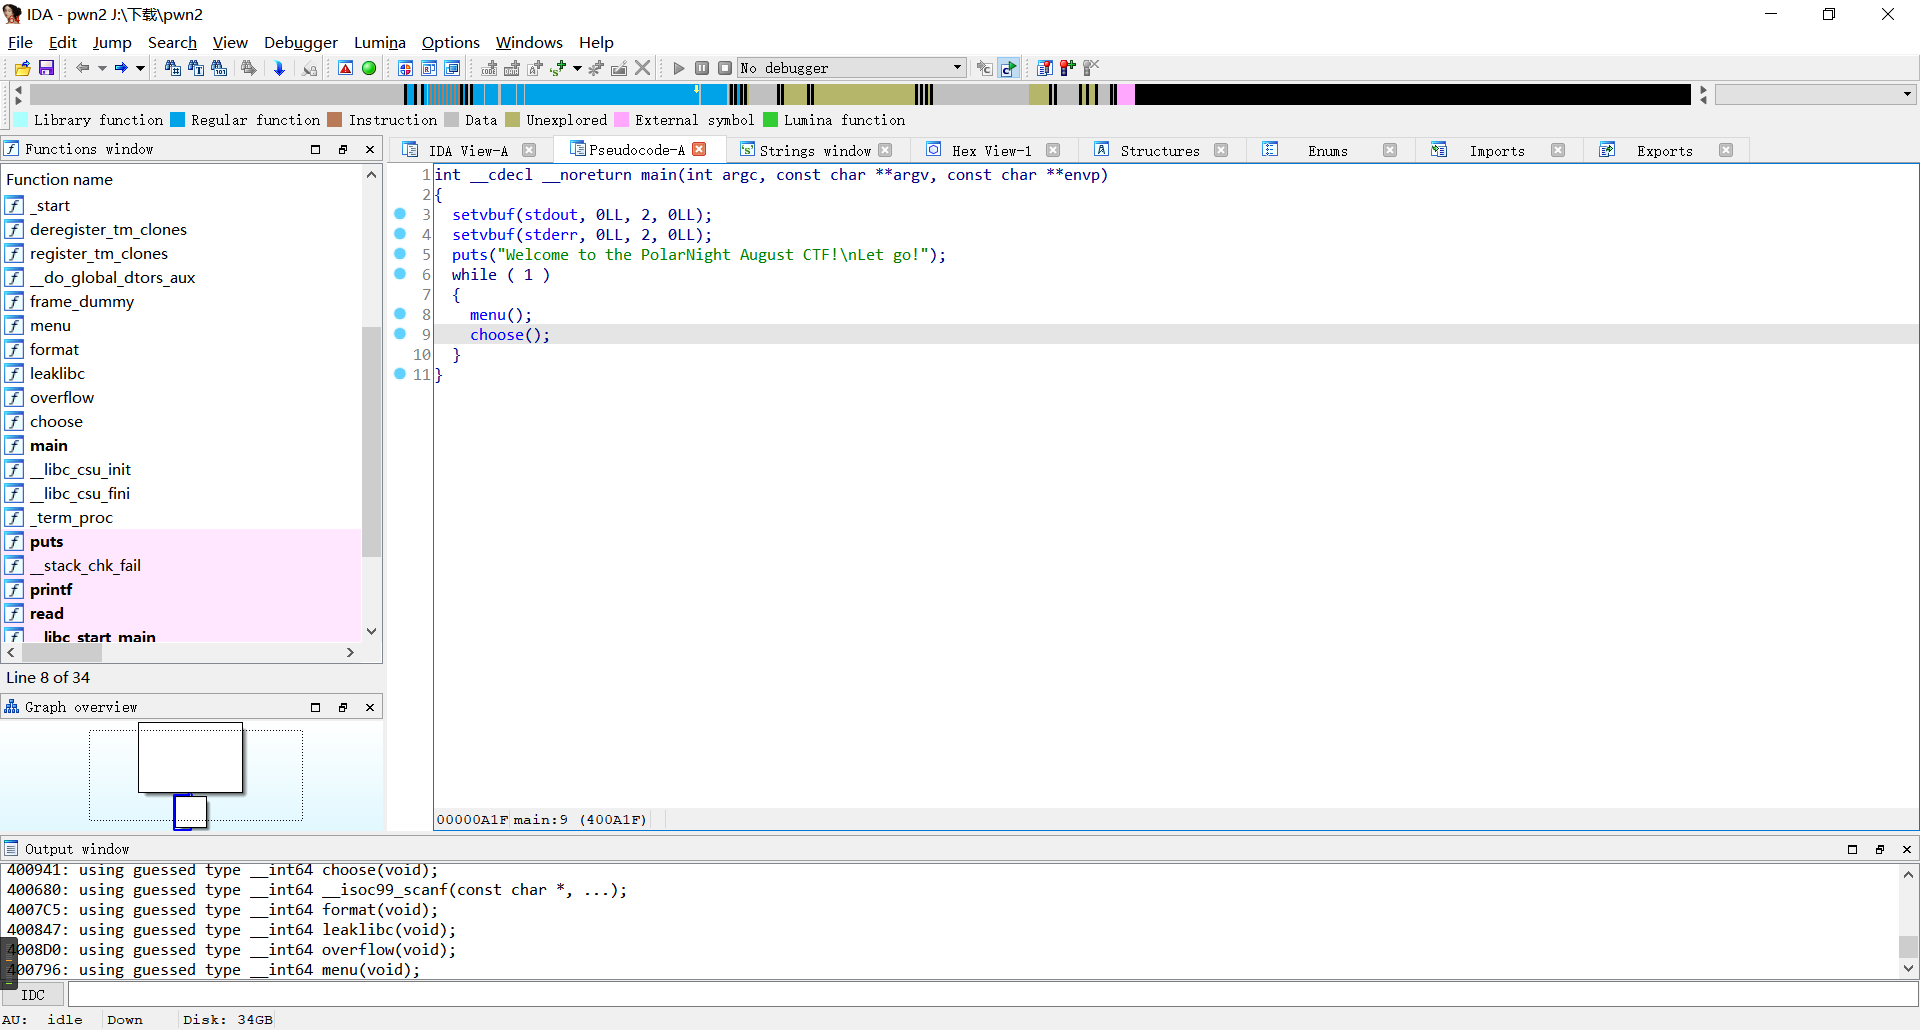
Task: Click the IDC button beside command line
Action: click(x=33, y=995)
